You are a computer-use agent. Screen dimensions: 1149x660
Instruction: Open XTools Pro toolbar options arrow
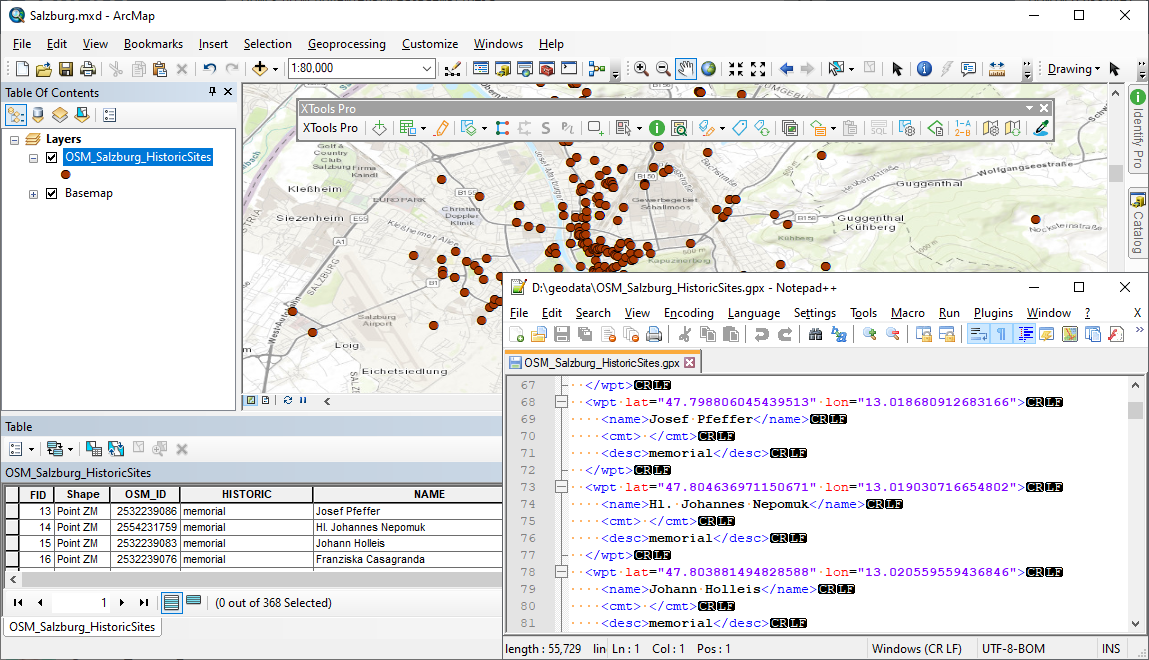pyautogui.click(x=1029, y=108)
